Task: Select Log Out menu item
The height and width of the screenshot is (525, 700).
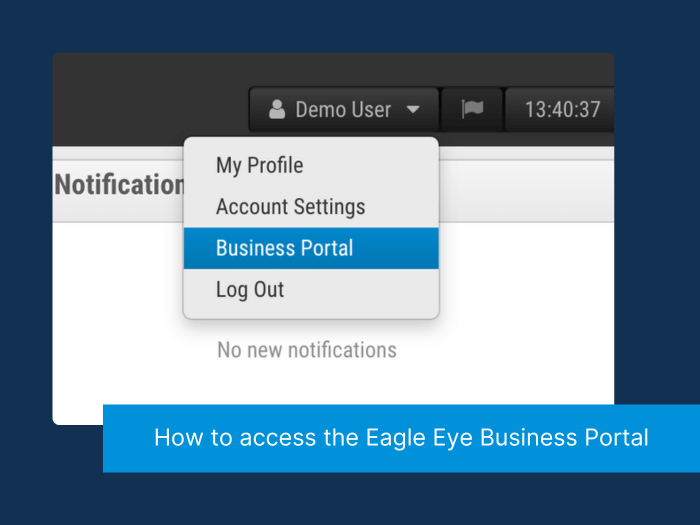Action: (x=311, y=290)
